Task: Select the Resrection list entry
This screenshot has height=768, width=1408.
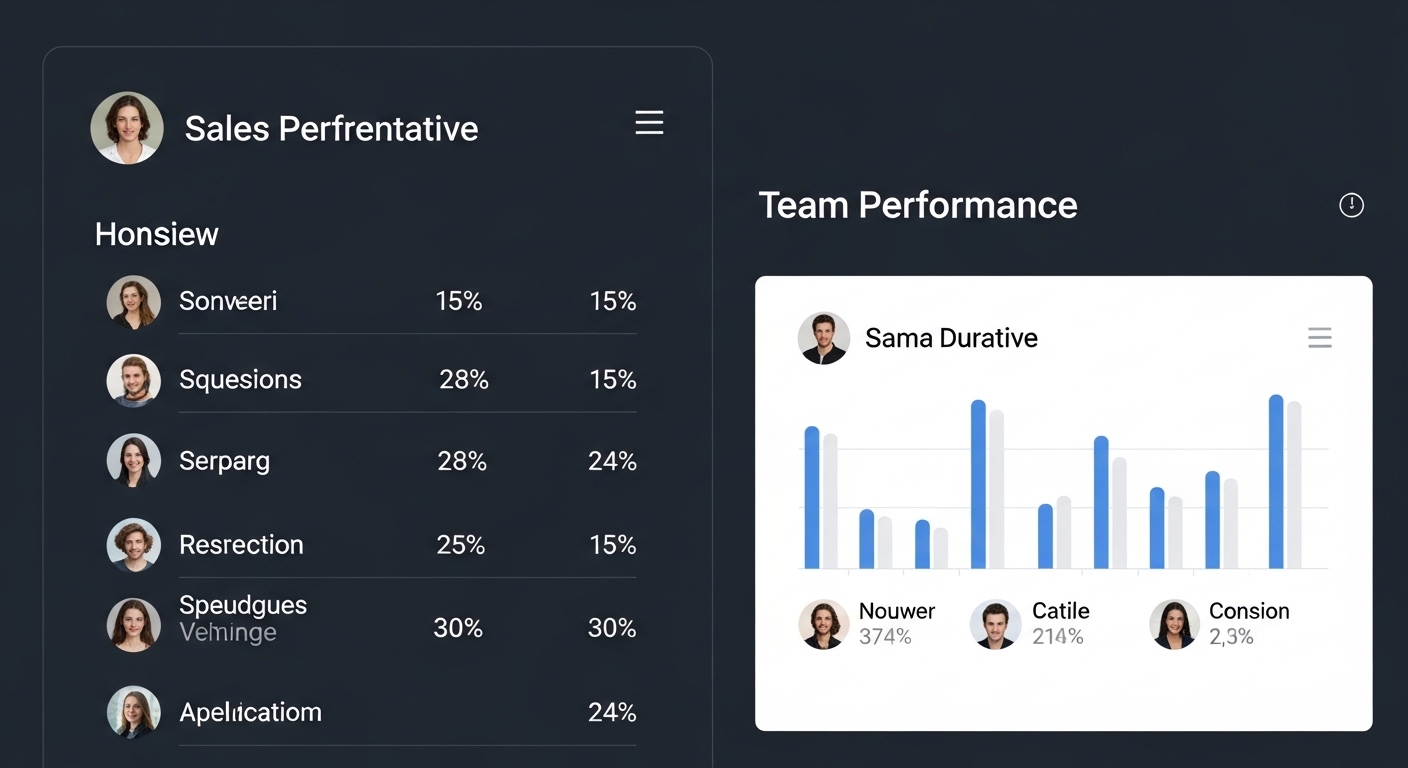Action: click(371, 545)
